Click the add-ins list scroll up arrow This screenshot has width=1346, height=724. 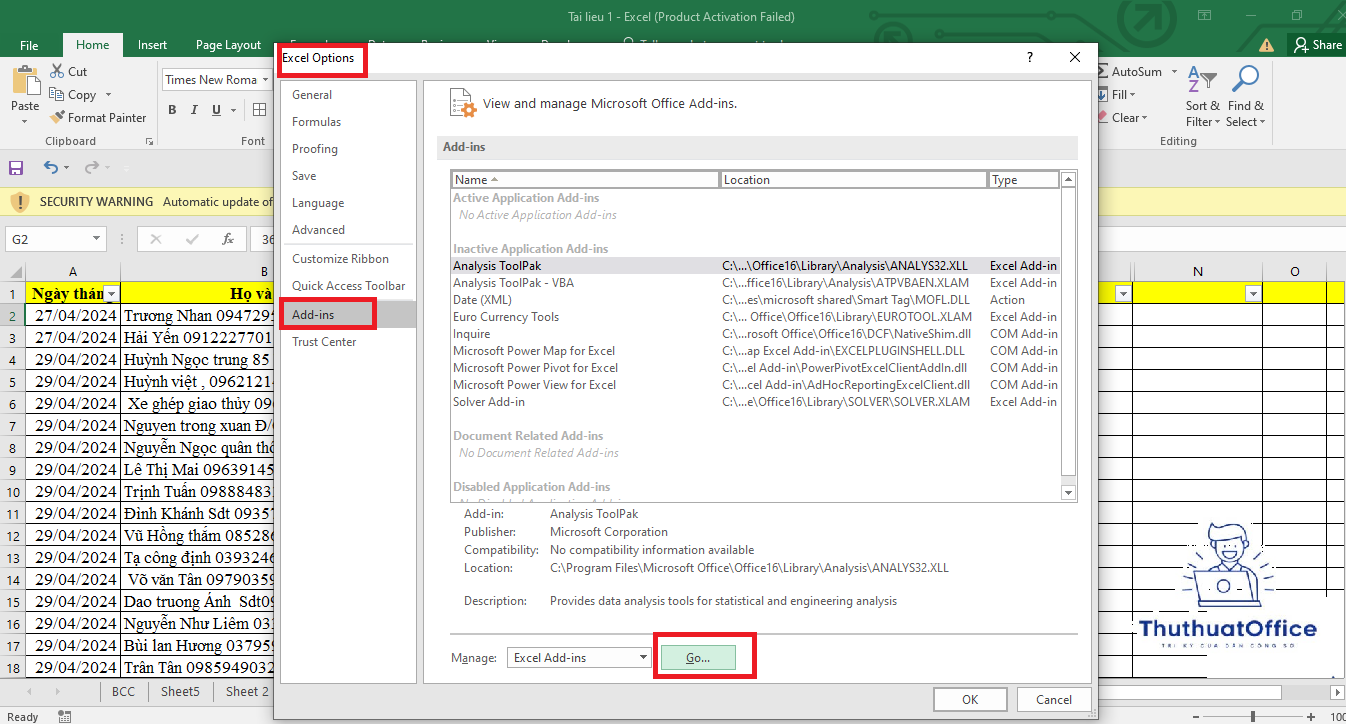click(x=1068, y=179)
